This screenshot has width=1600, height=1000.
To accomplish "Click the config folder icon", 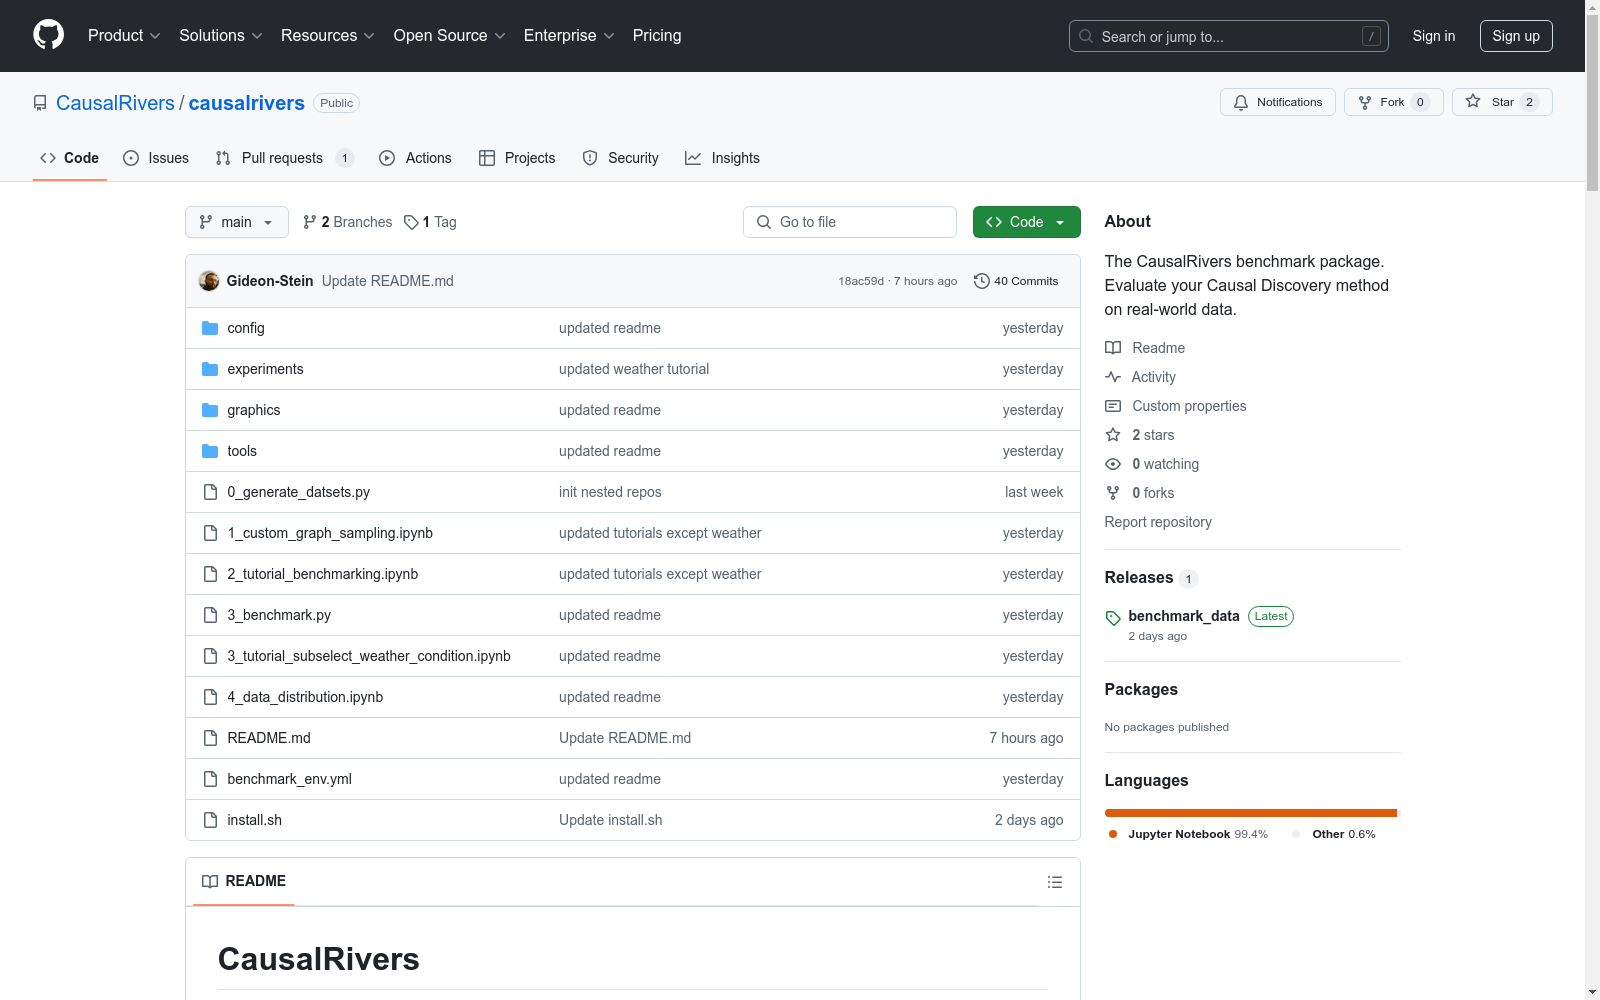I will click(x=210, y=328).
